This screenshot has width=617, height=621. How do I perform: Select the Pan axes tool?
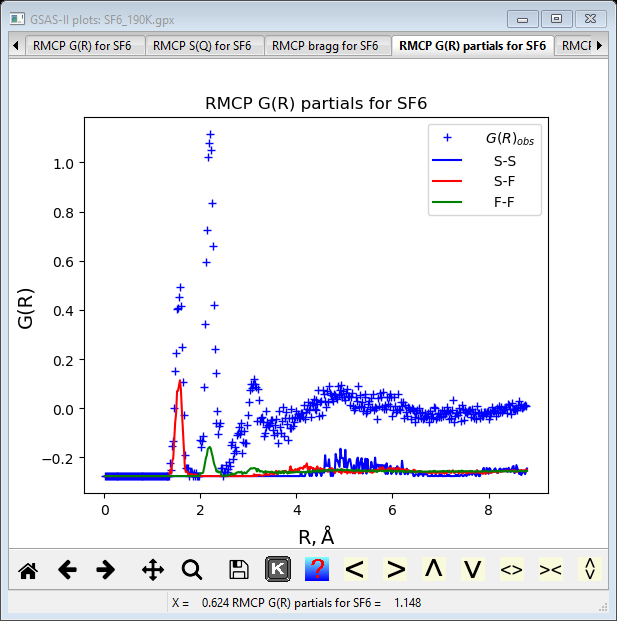pos(153,570)
